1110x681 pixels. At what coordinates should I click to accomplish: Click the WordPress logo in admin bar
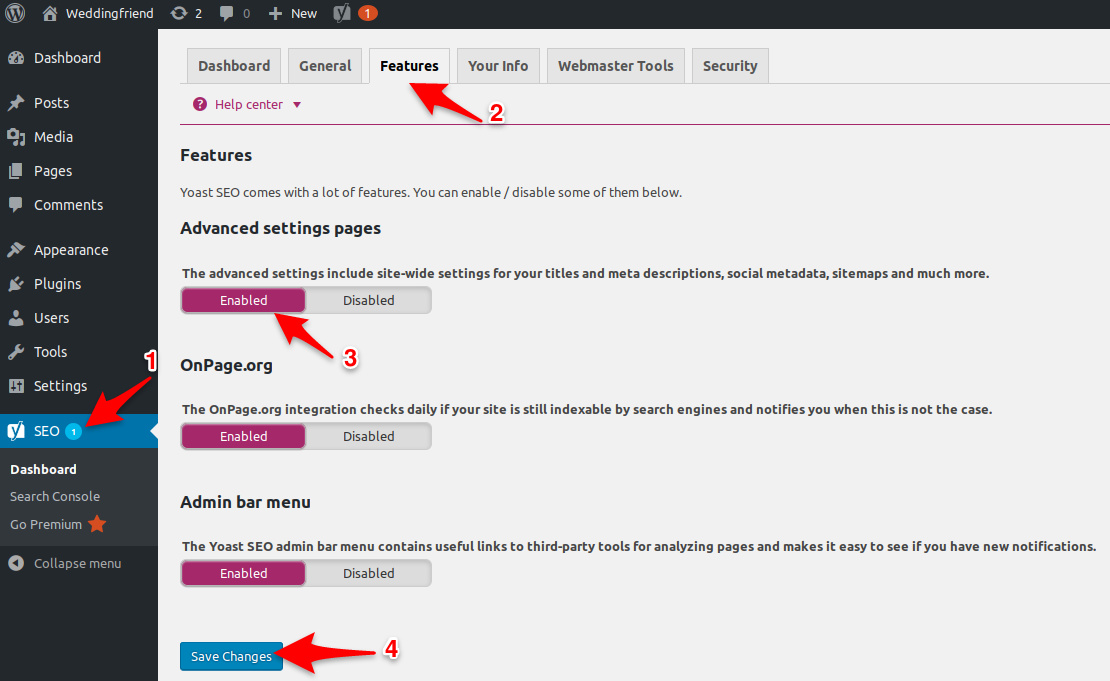click(15, 13)
